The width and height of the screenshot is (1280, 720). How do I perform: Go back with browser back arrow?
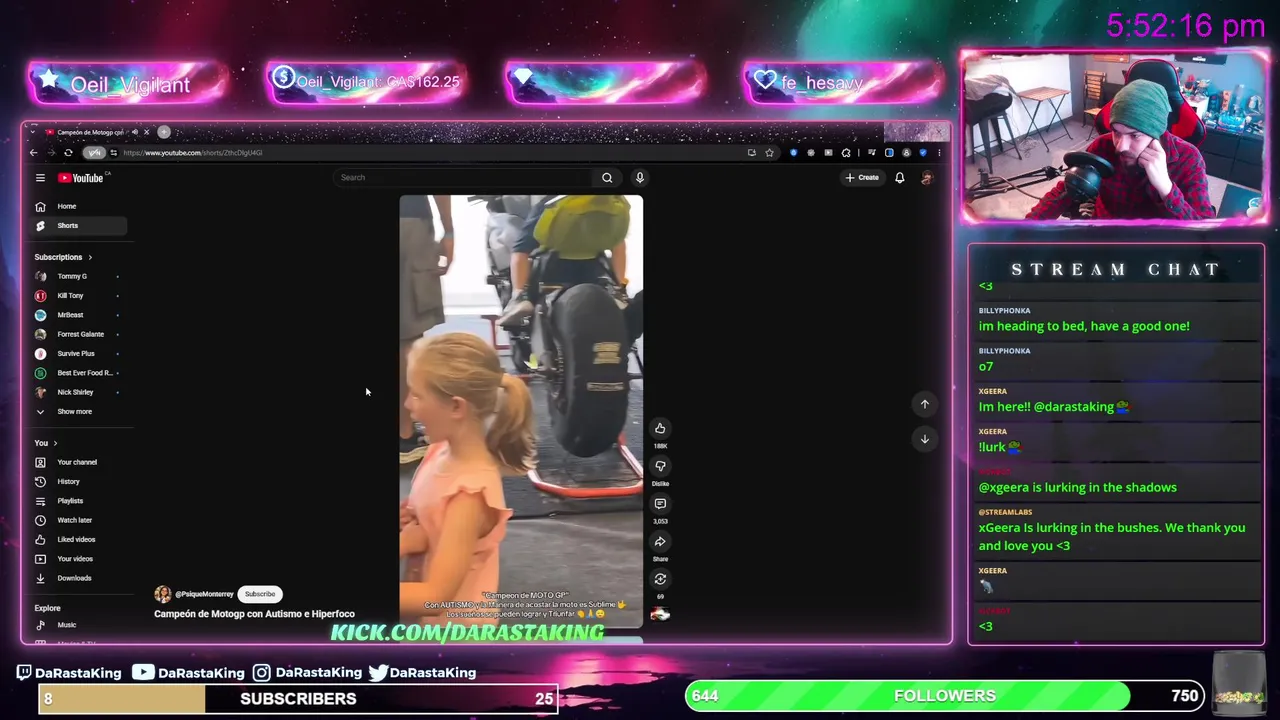point(33,153)
